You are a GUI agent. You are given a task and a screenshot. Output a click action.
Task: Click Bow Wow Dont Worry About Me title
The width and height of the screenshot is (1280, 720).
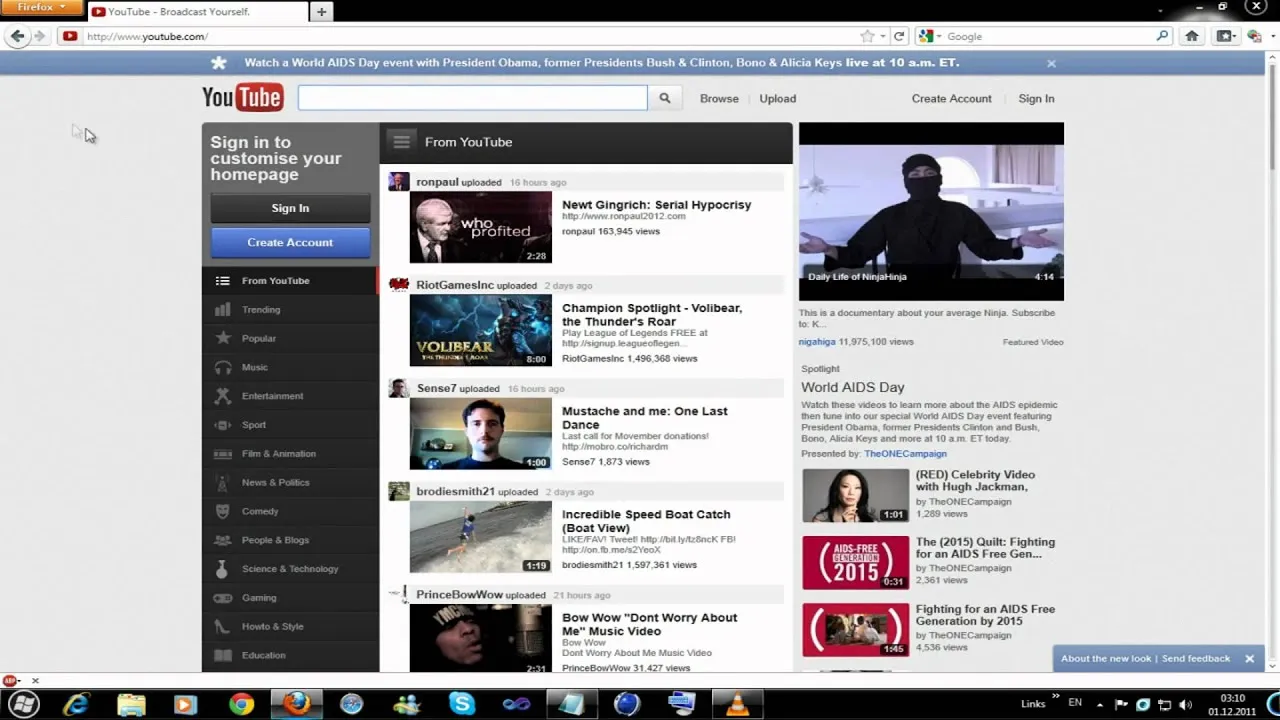[x=649, y=624]
